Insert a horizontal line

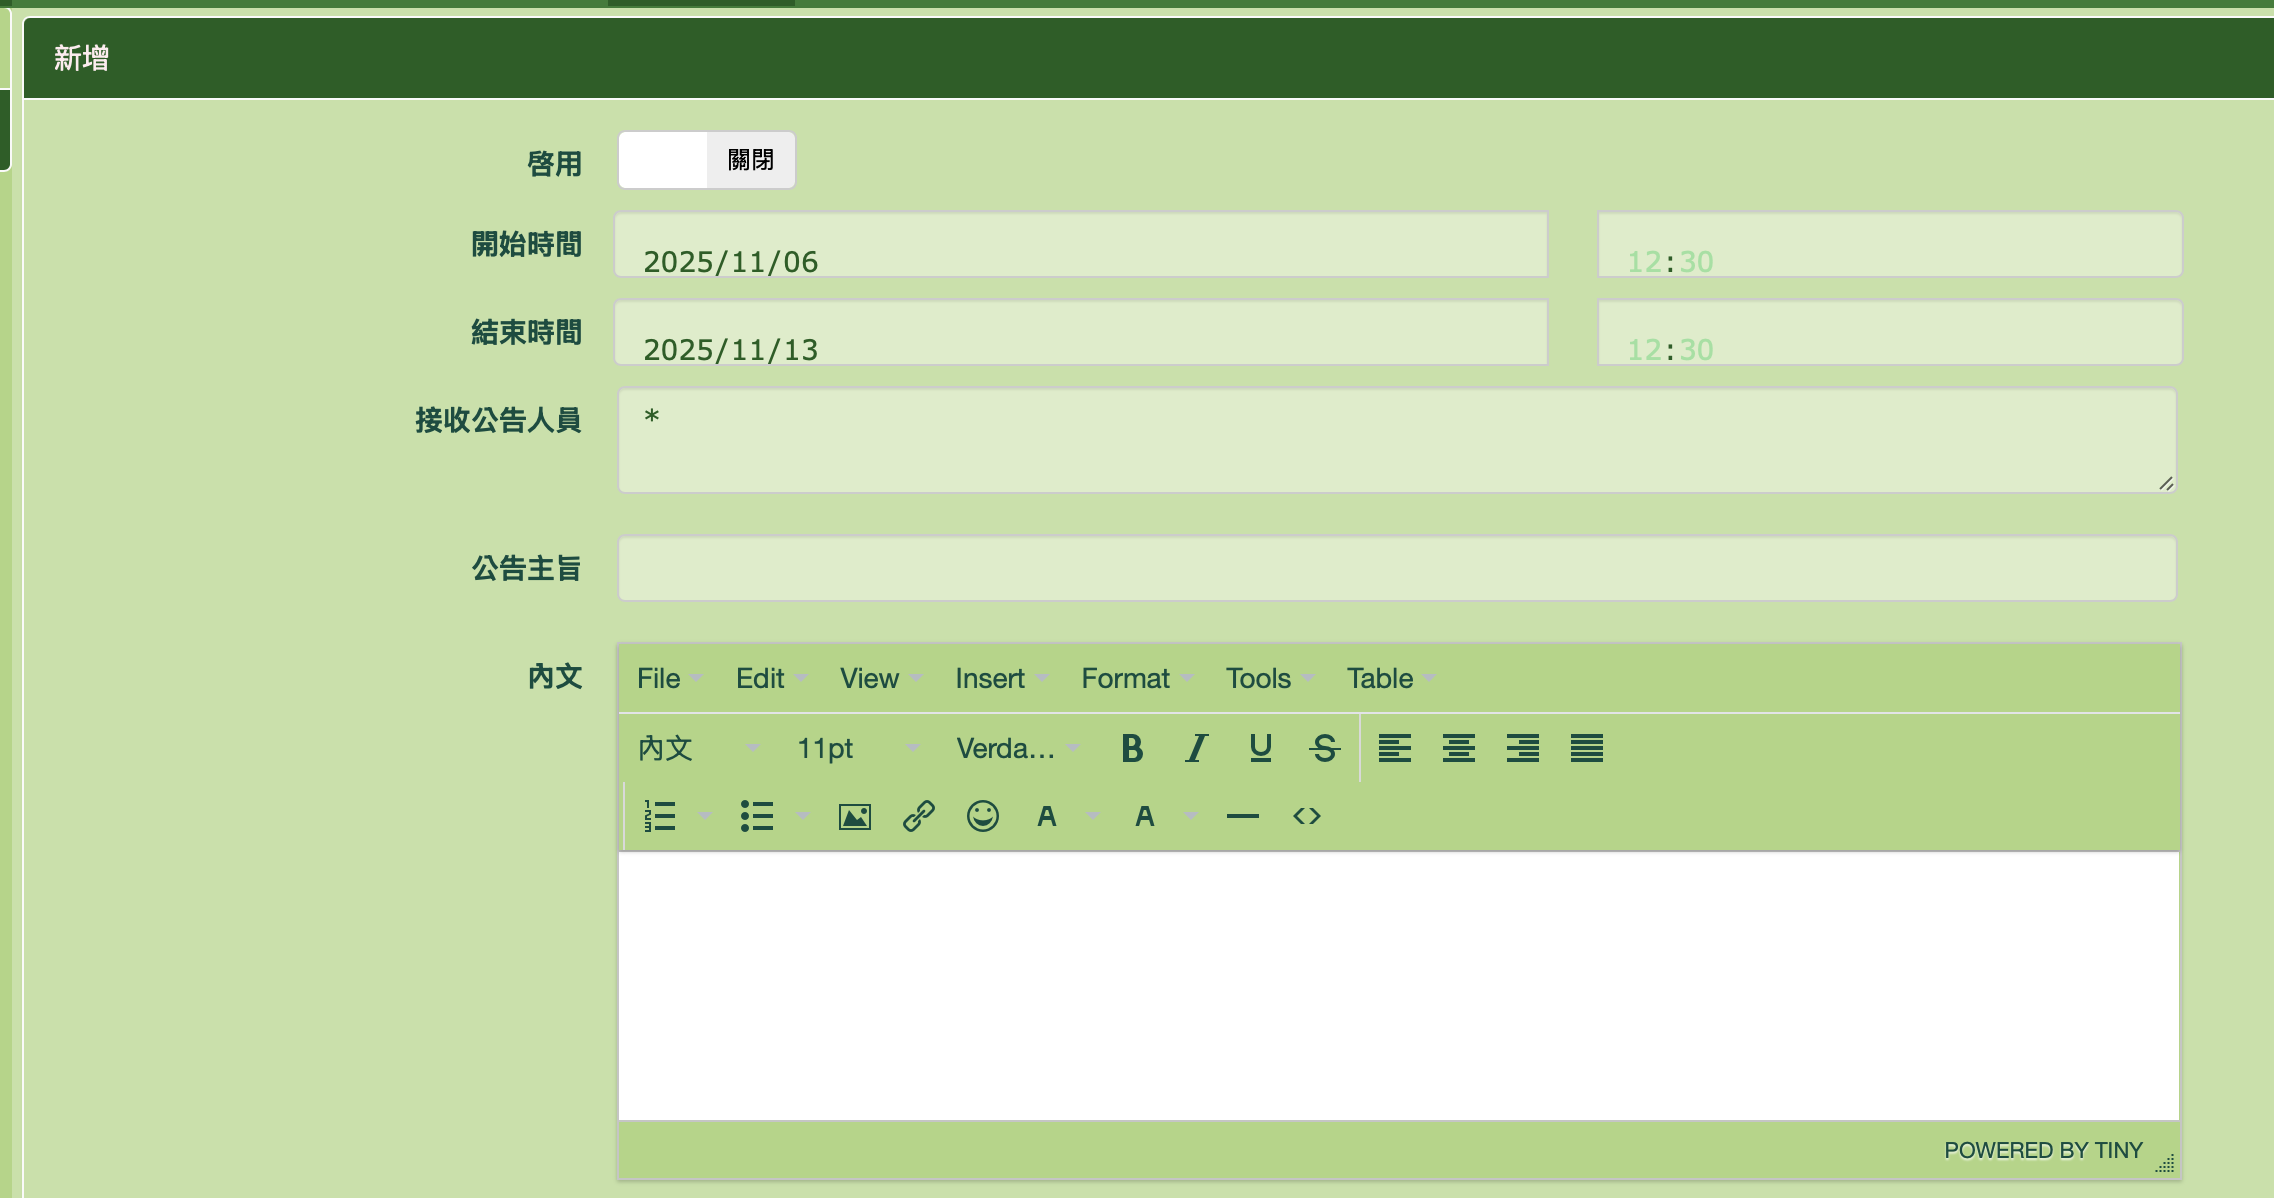1242,817
